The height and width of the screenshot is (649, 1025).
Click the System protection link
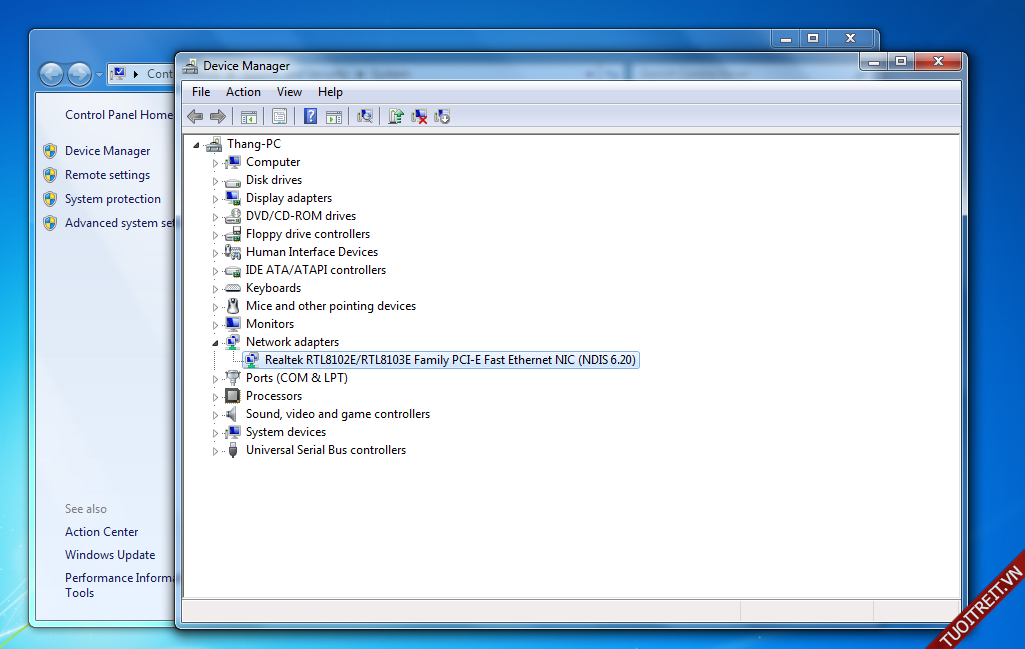tap(112, 199)
